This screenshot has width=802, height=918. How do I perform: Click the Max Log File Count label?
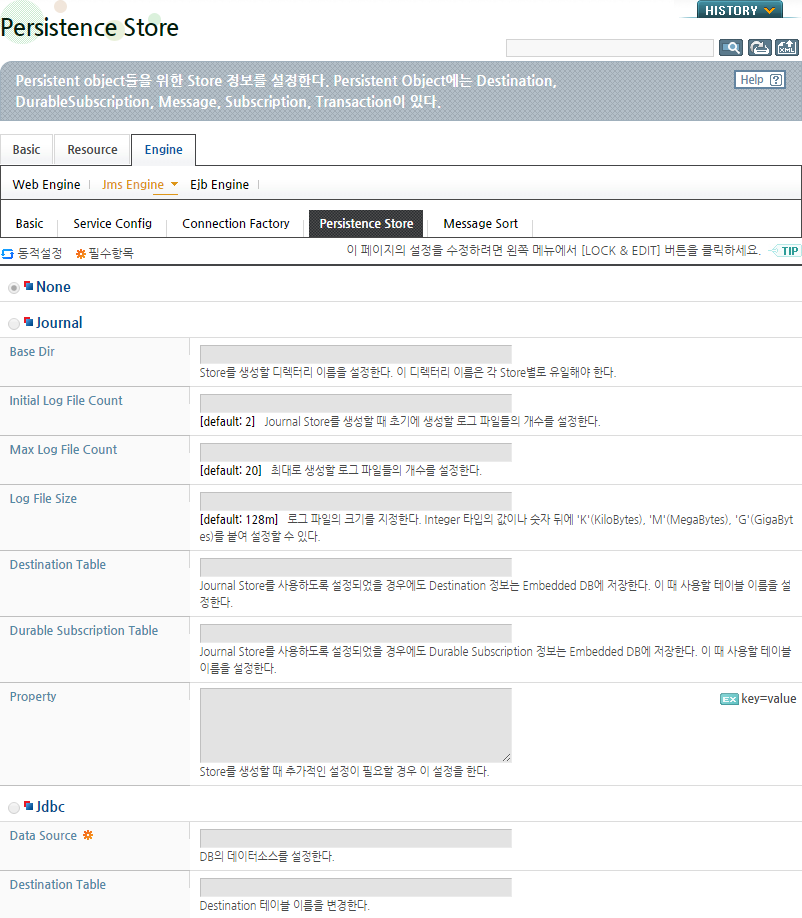click(63, 450)
